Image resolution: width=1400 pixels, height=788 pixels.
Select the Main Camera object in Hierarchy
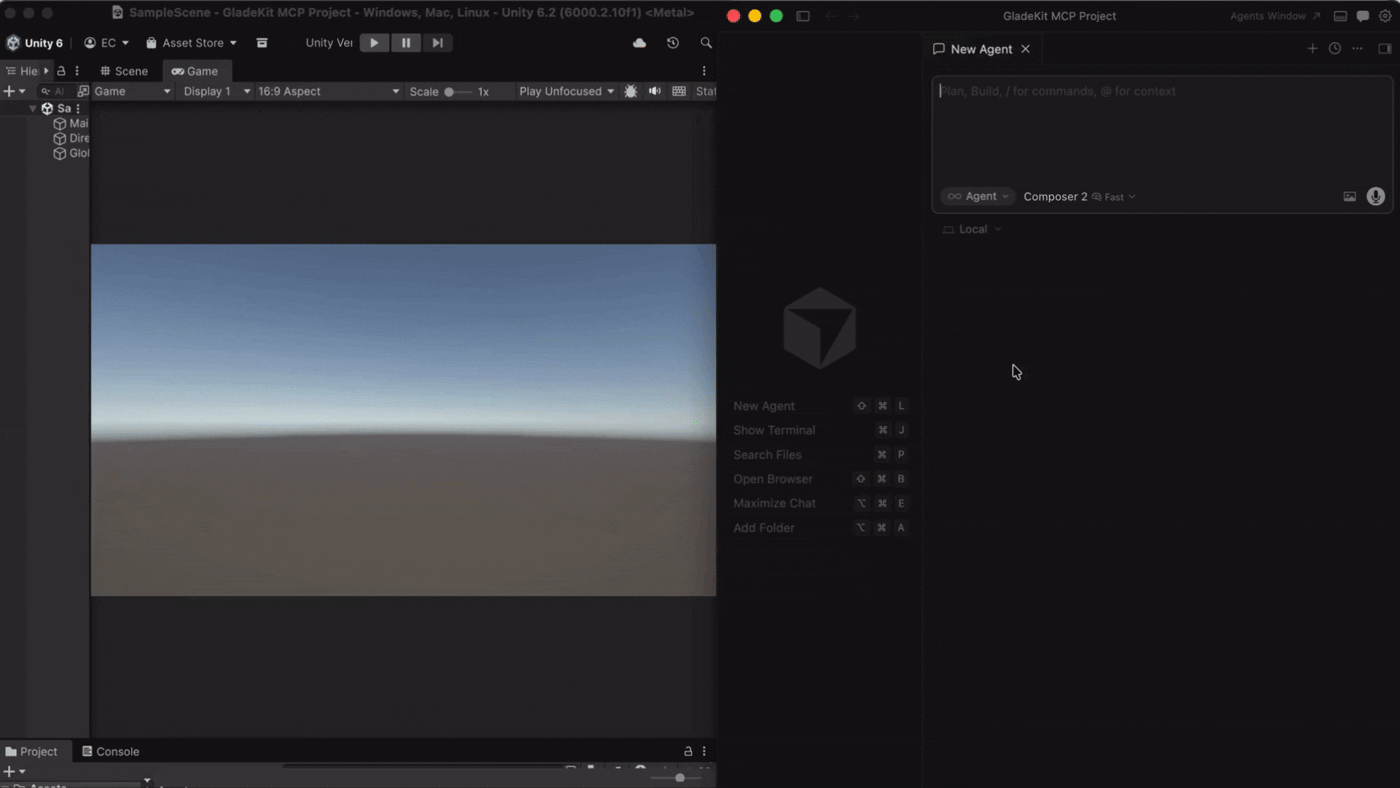[71, 123]
